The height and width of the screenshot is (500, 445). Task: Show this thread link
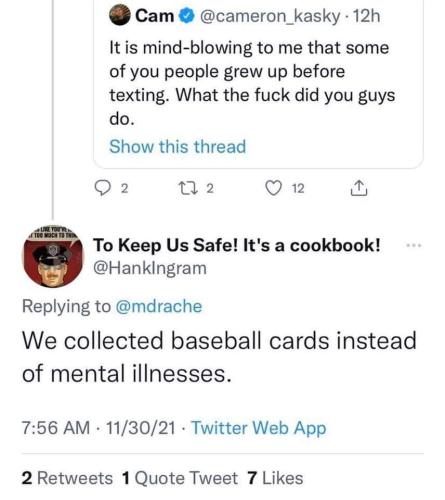point(178,146)
